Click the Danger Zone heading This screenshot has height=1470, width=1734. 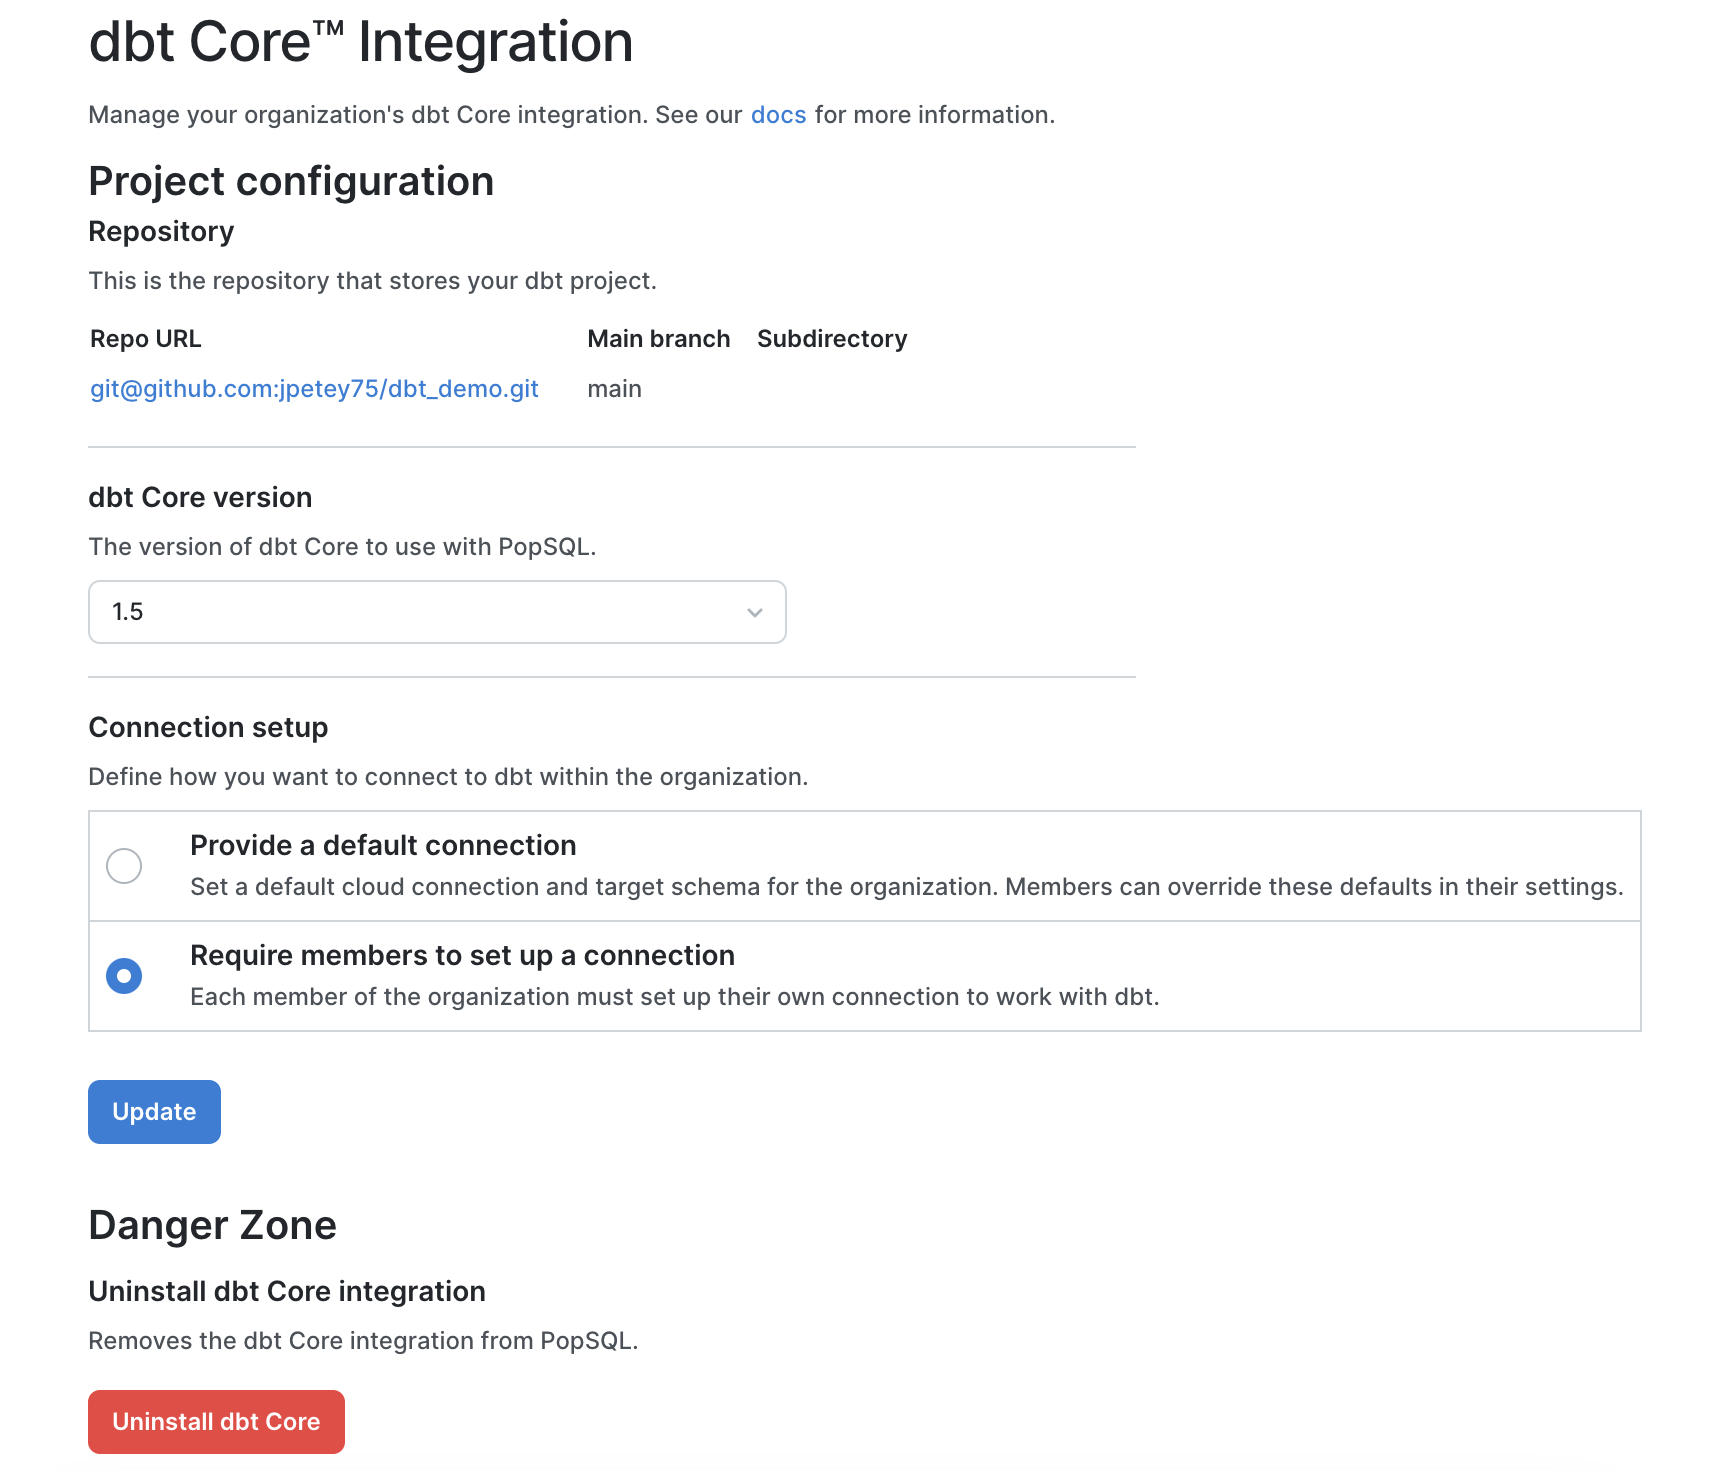pos(213,1226)
